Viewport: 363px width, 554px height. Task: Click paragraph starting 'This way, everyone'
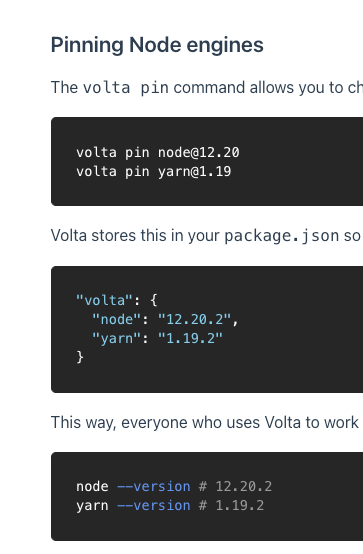(207, 423)
